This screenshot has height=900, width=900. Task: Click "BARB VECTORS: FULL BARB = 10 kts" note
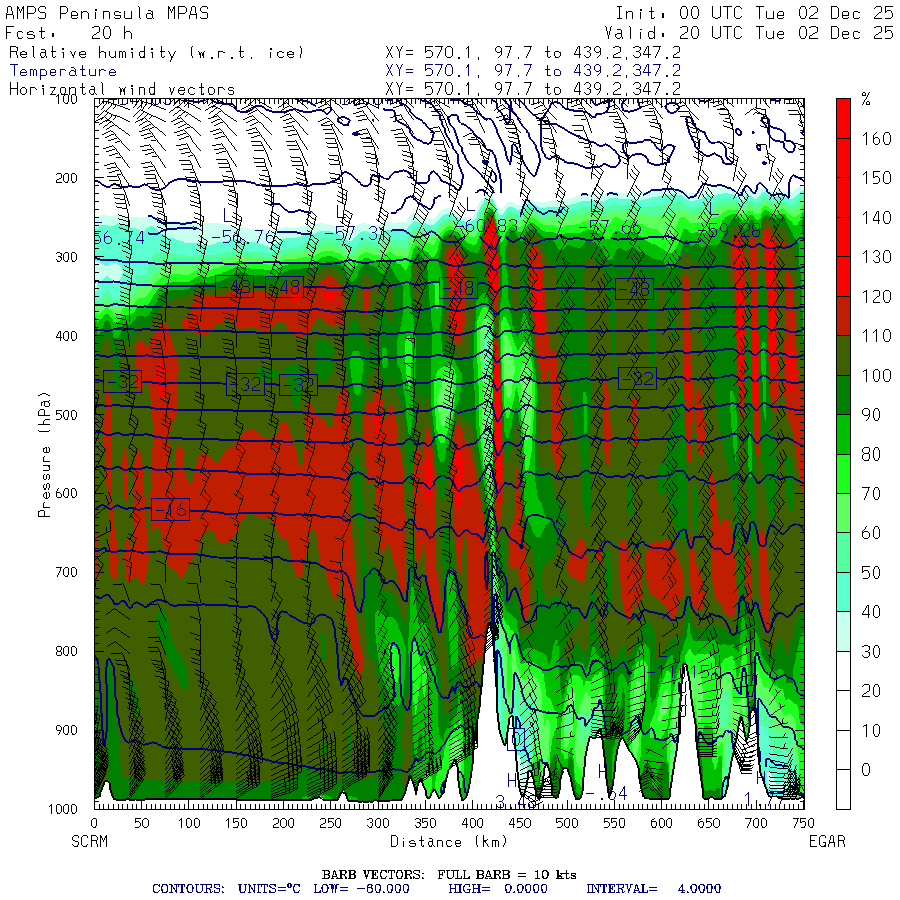pyautogui.click(x=449, y=875)
